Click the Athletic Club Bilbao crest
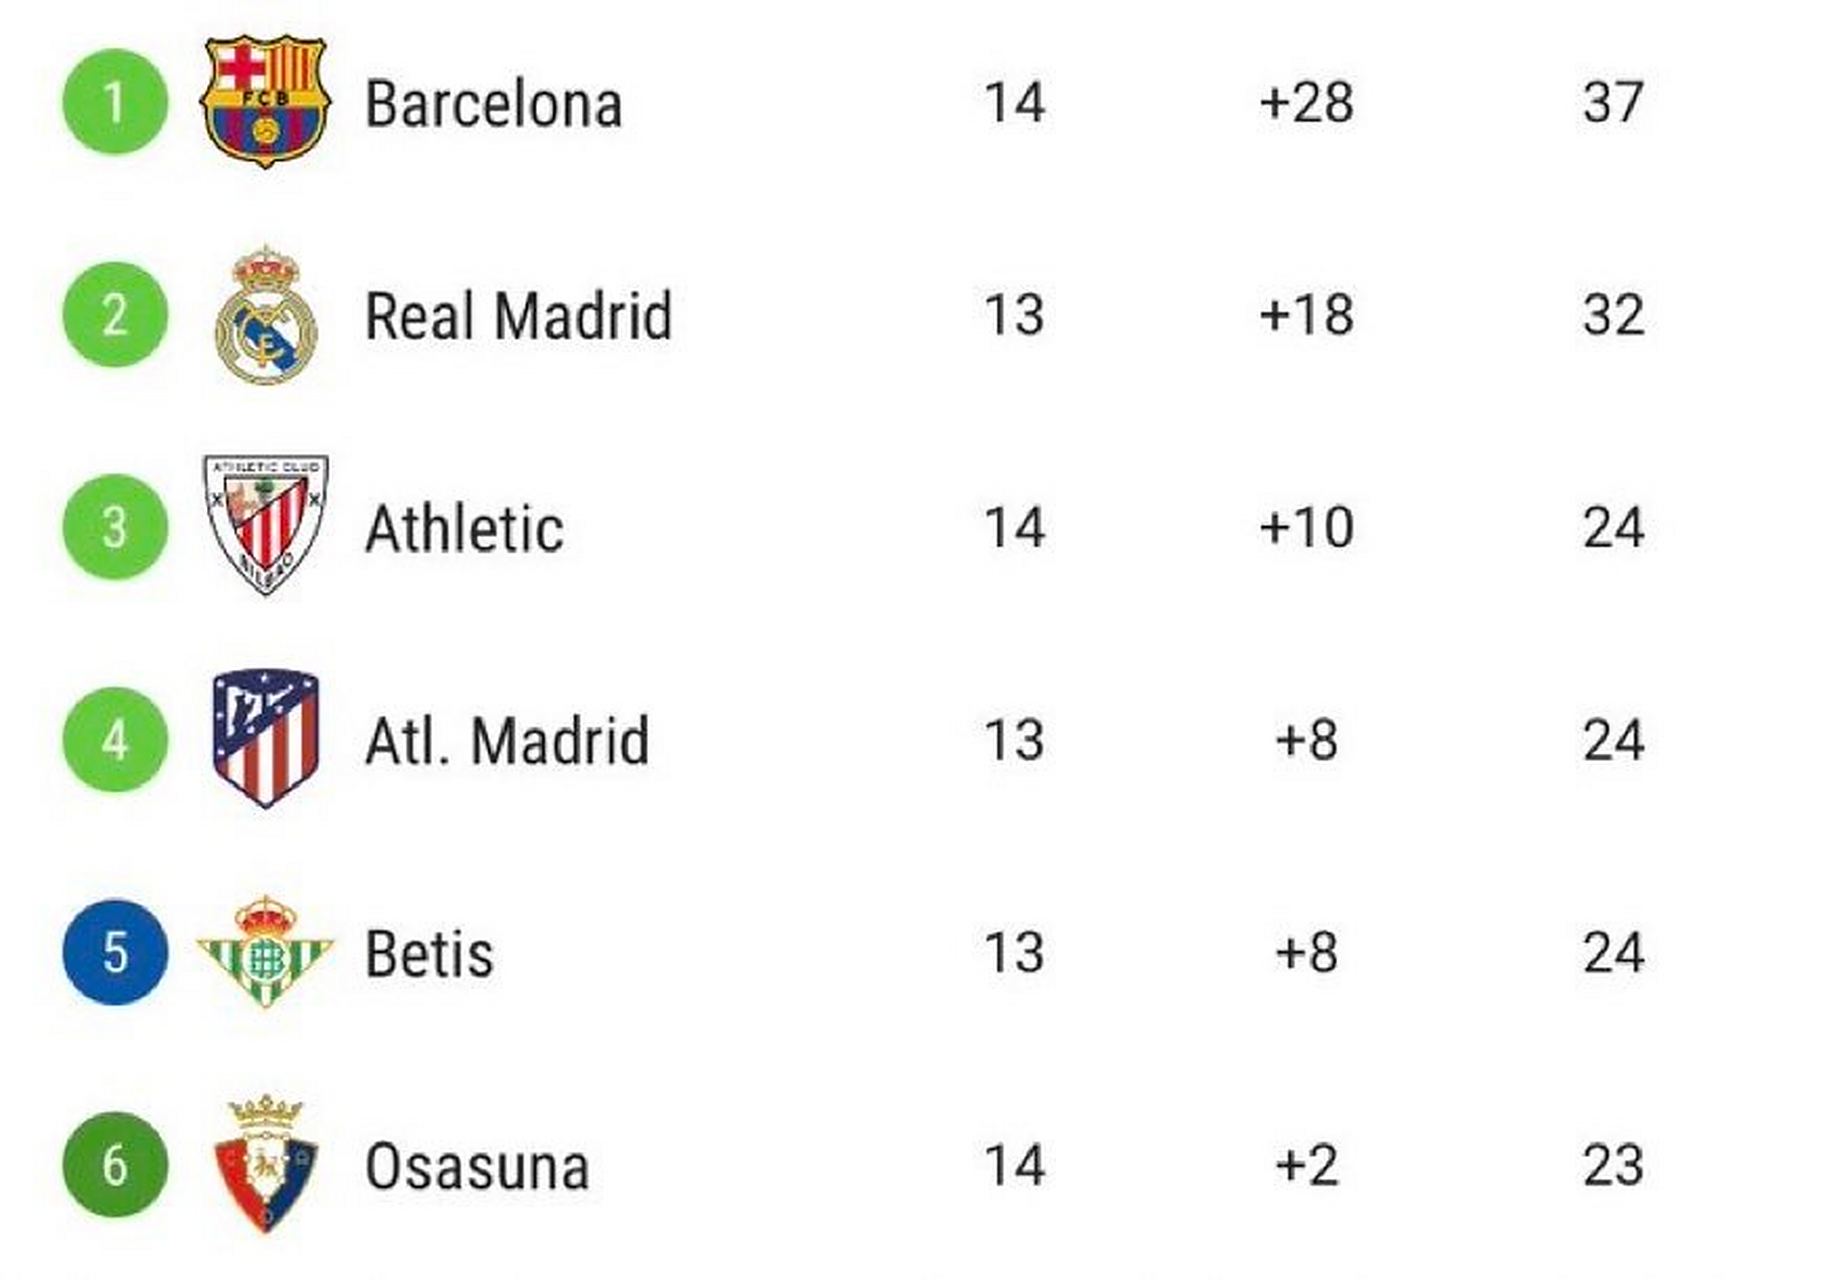Screen dimensions: 1833x1280 pos(265,525)
